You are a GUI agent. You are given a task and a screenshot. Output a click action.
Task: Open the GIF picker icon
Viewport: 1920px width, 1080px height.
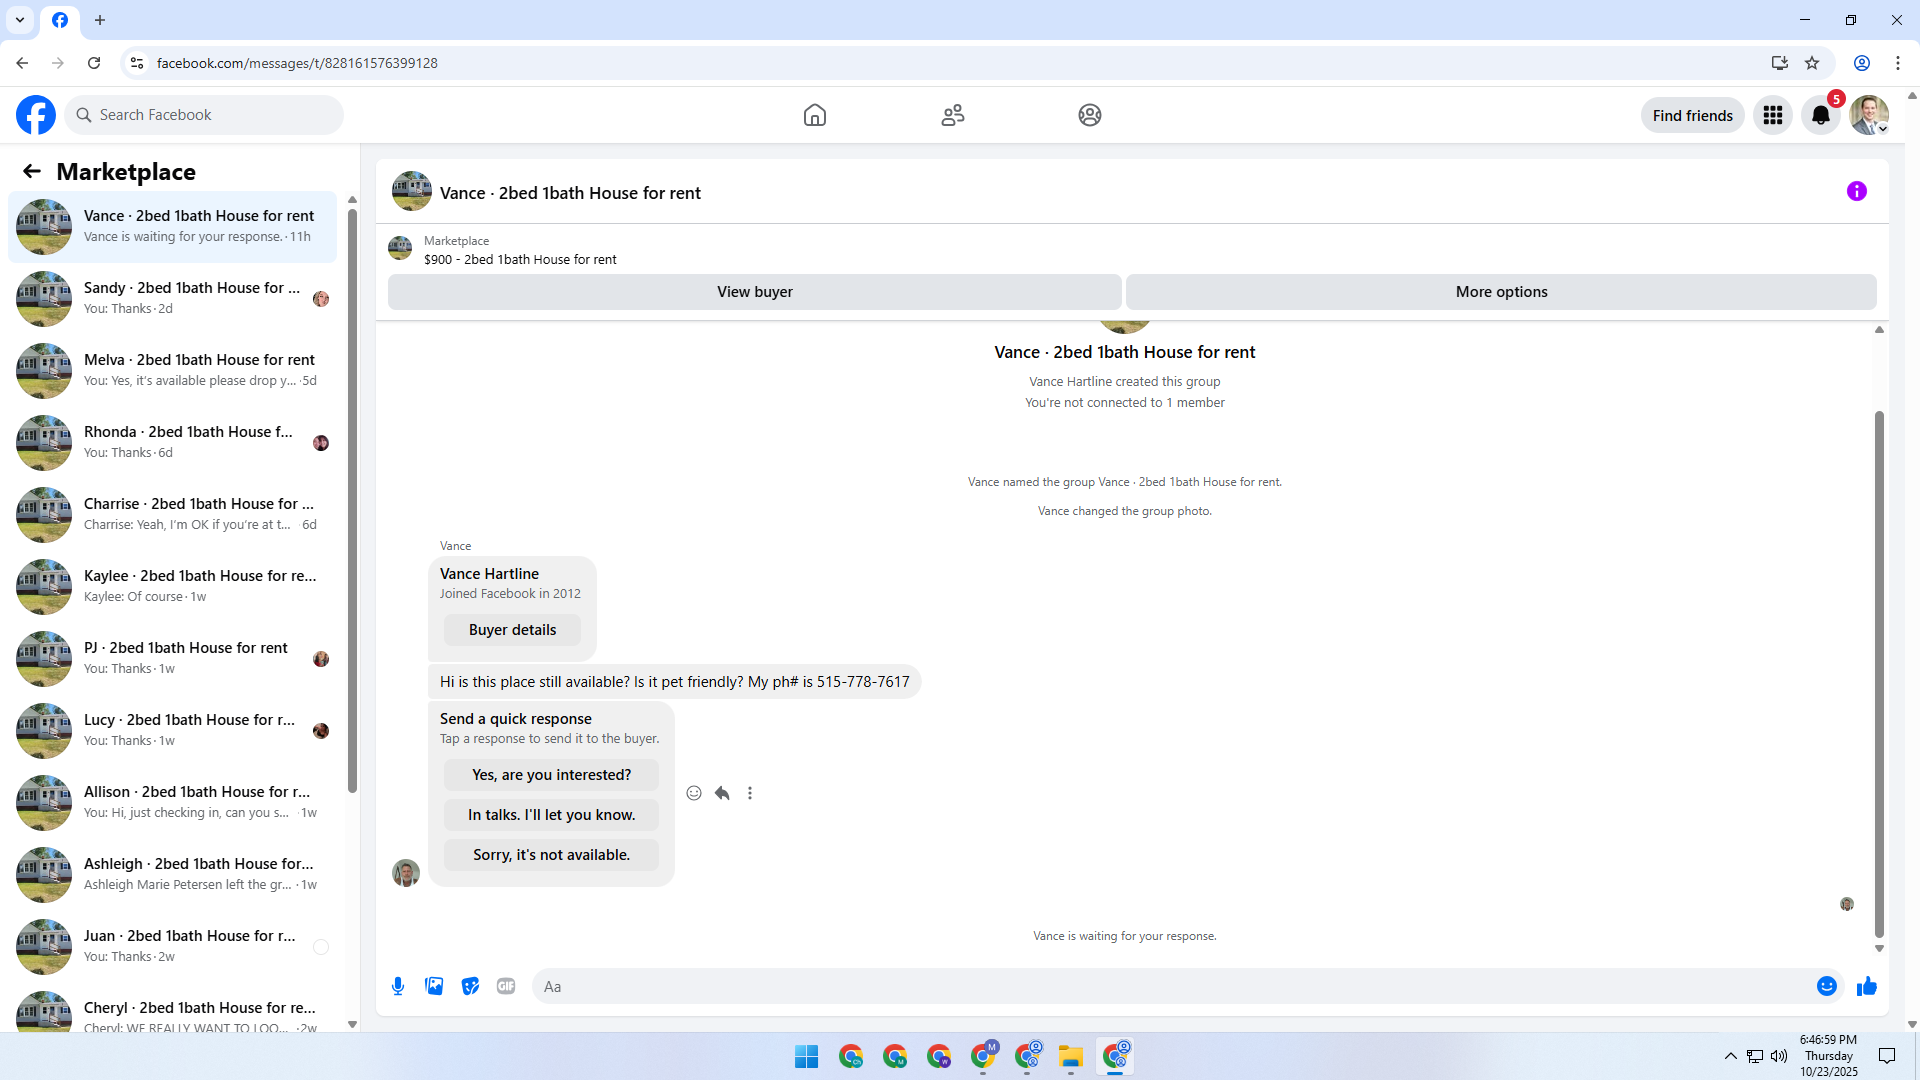506,986
